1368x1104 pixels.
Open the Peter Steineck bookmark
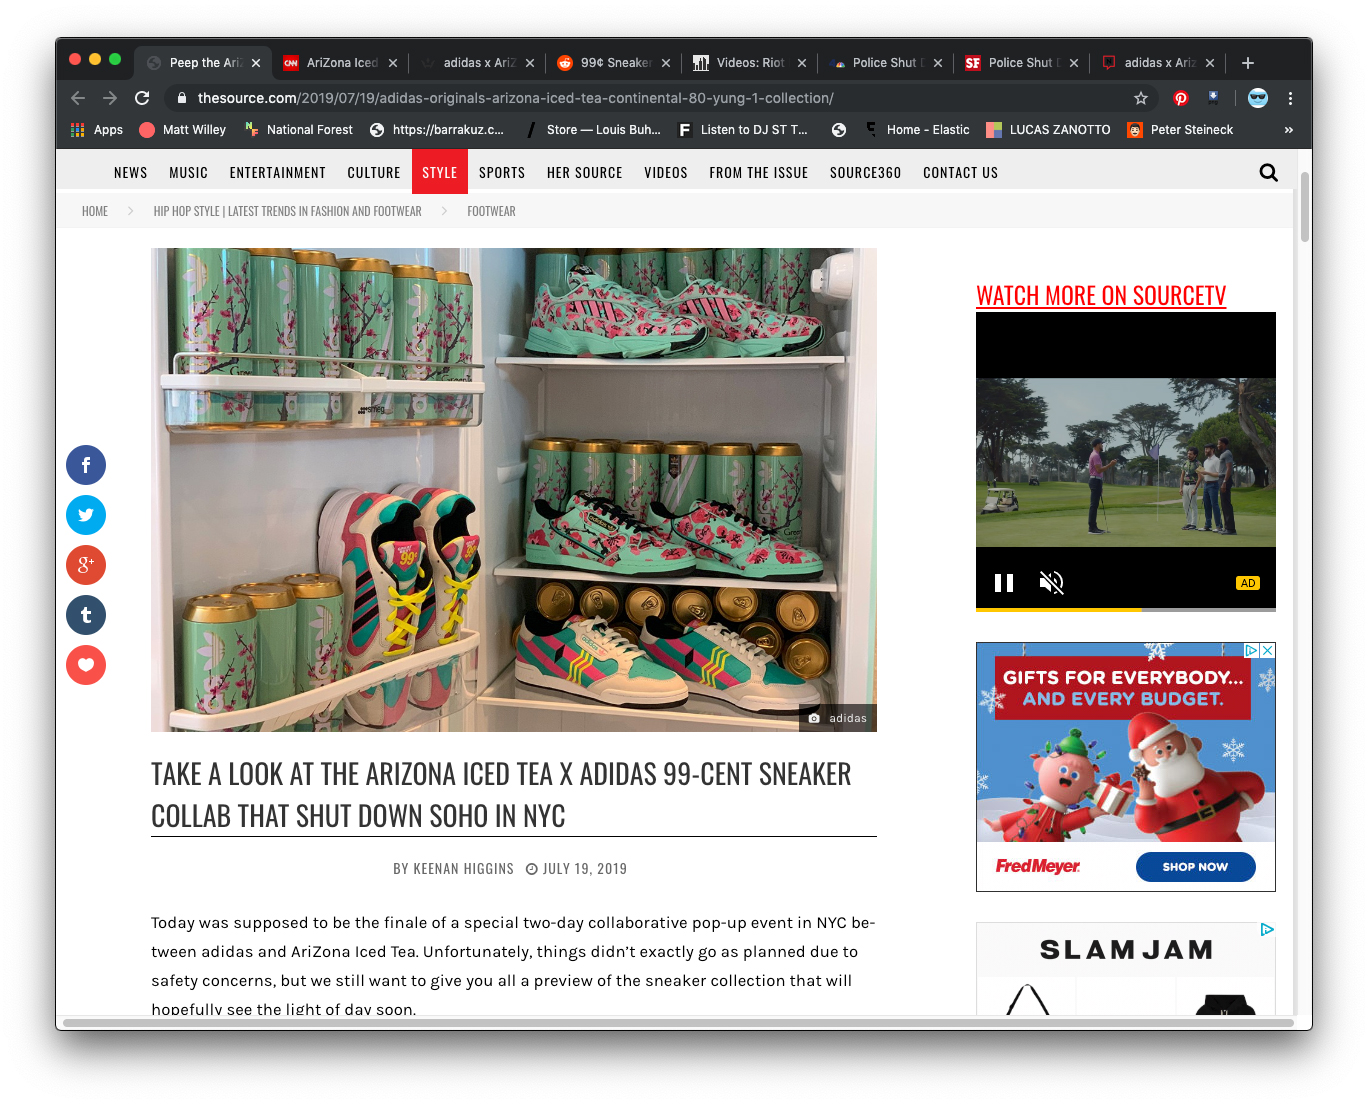point(1180,130)
